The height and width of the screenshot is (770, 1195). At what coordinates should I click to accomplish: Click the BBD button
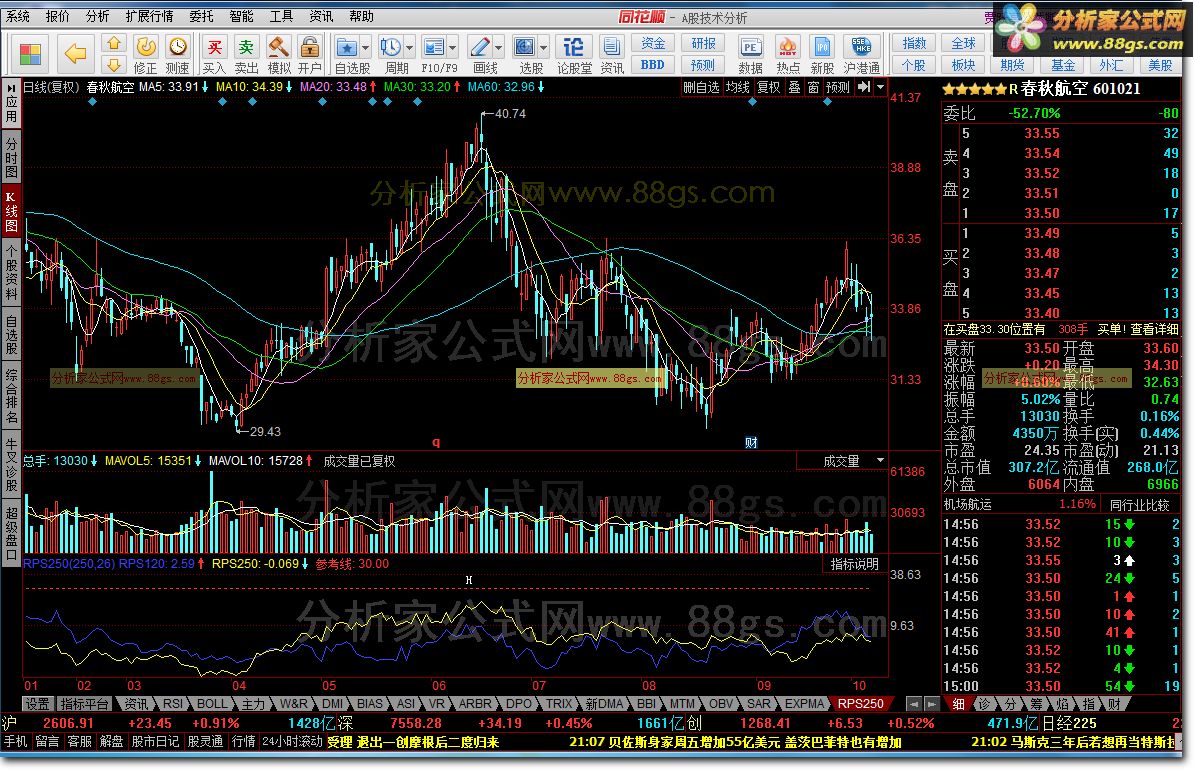tap(653, 66)
